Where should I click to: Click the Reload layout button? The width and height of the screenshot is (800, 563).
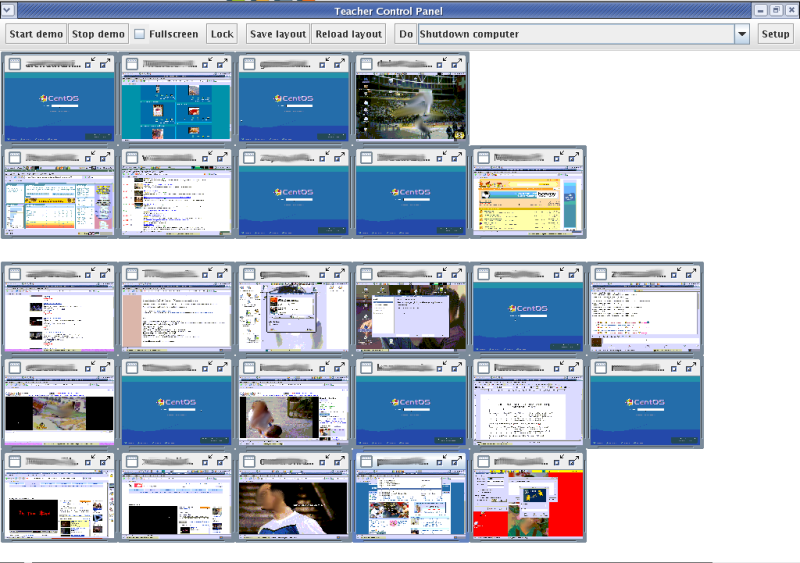pyautogui.click(x=348, y=34)
